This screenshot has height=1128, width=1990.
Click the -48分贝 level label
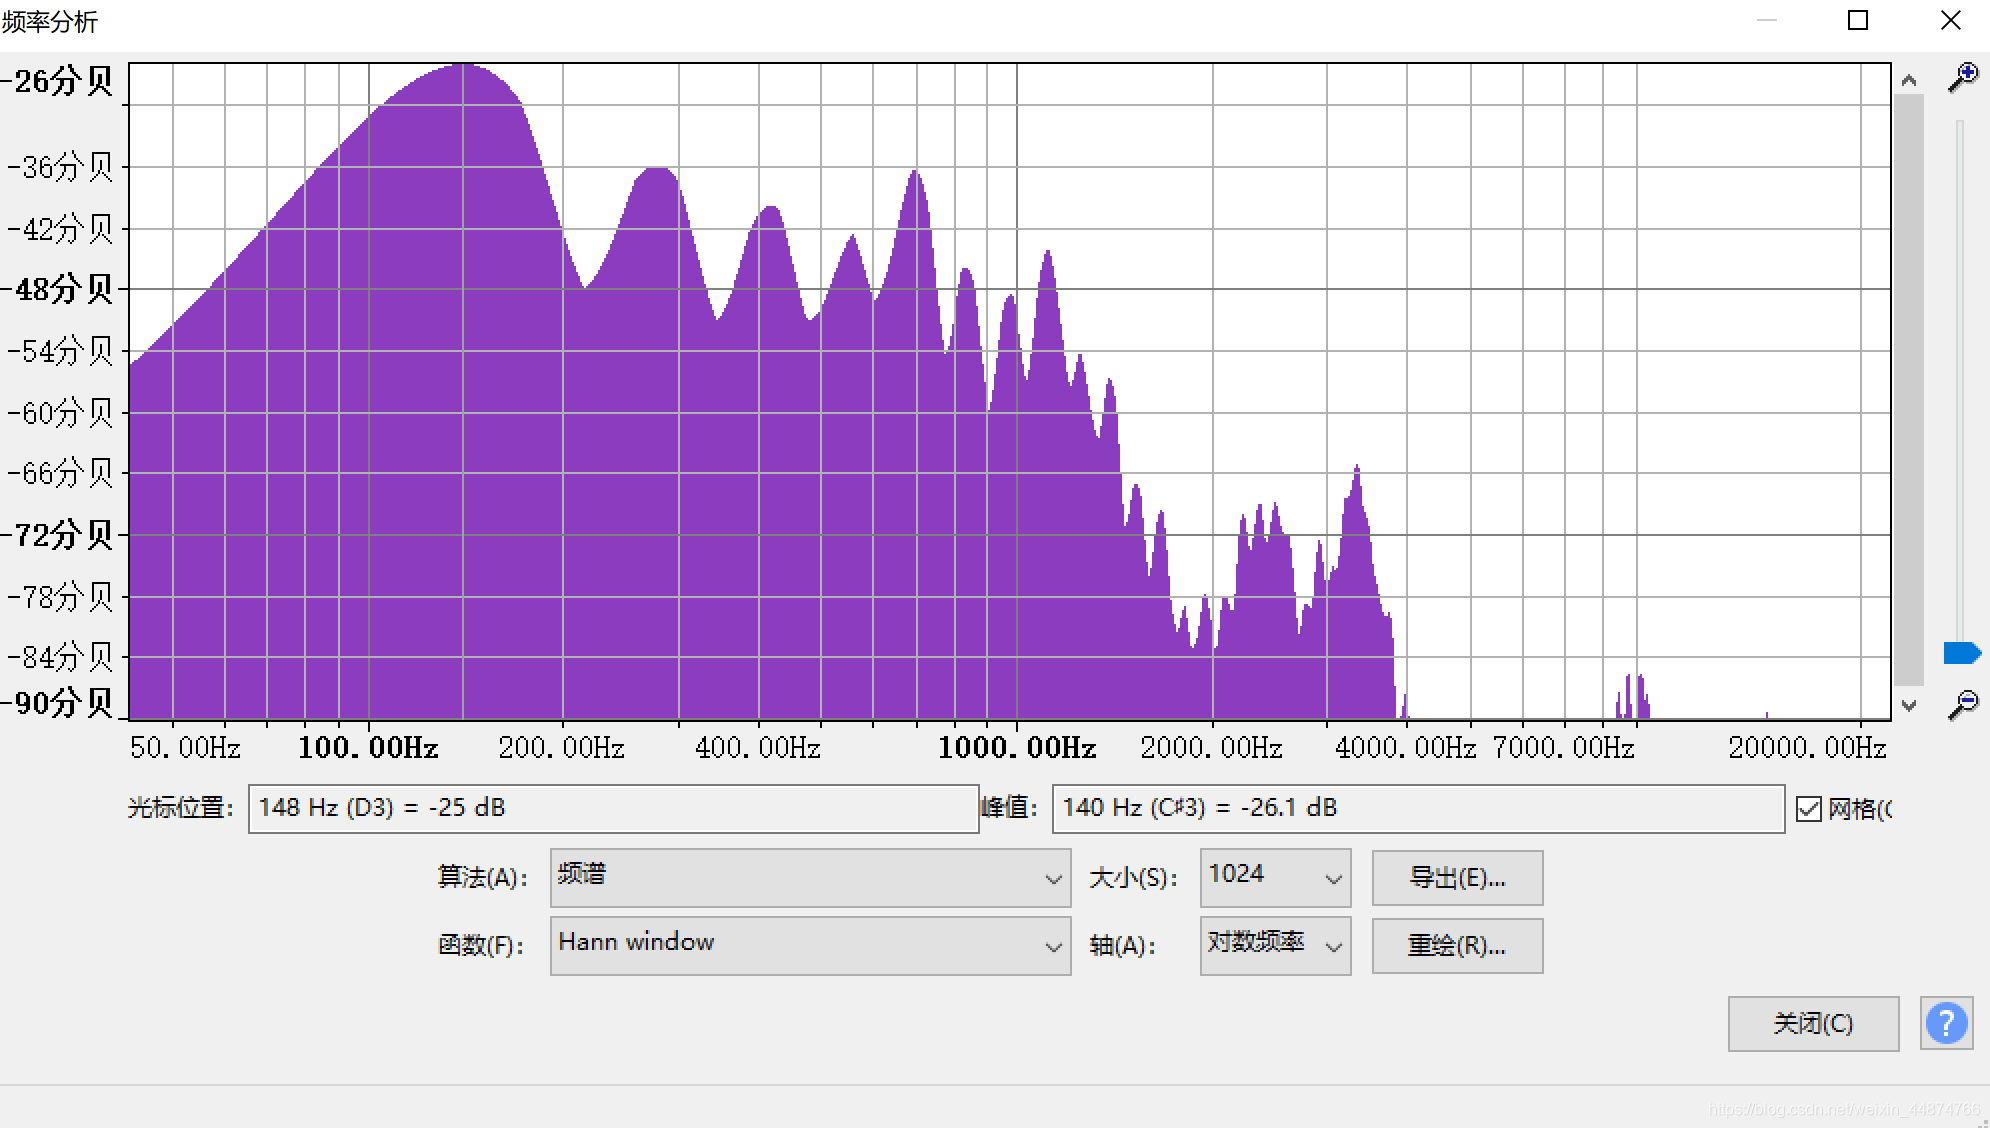pos(57,289)
